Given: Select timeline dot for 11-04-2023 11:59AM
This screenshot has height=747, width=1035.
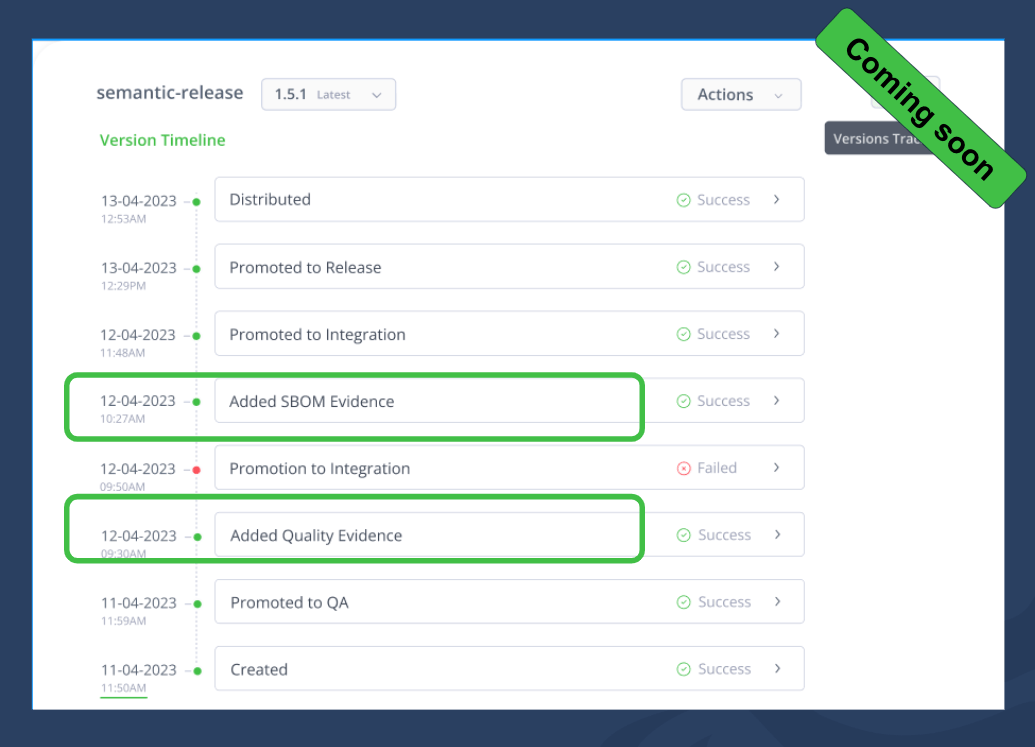Looking at the screenshot, I should 197,604.
